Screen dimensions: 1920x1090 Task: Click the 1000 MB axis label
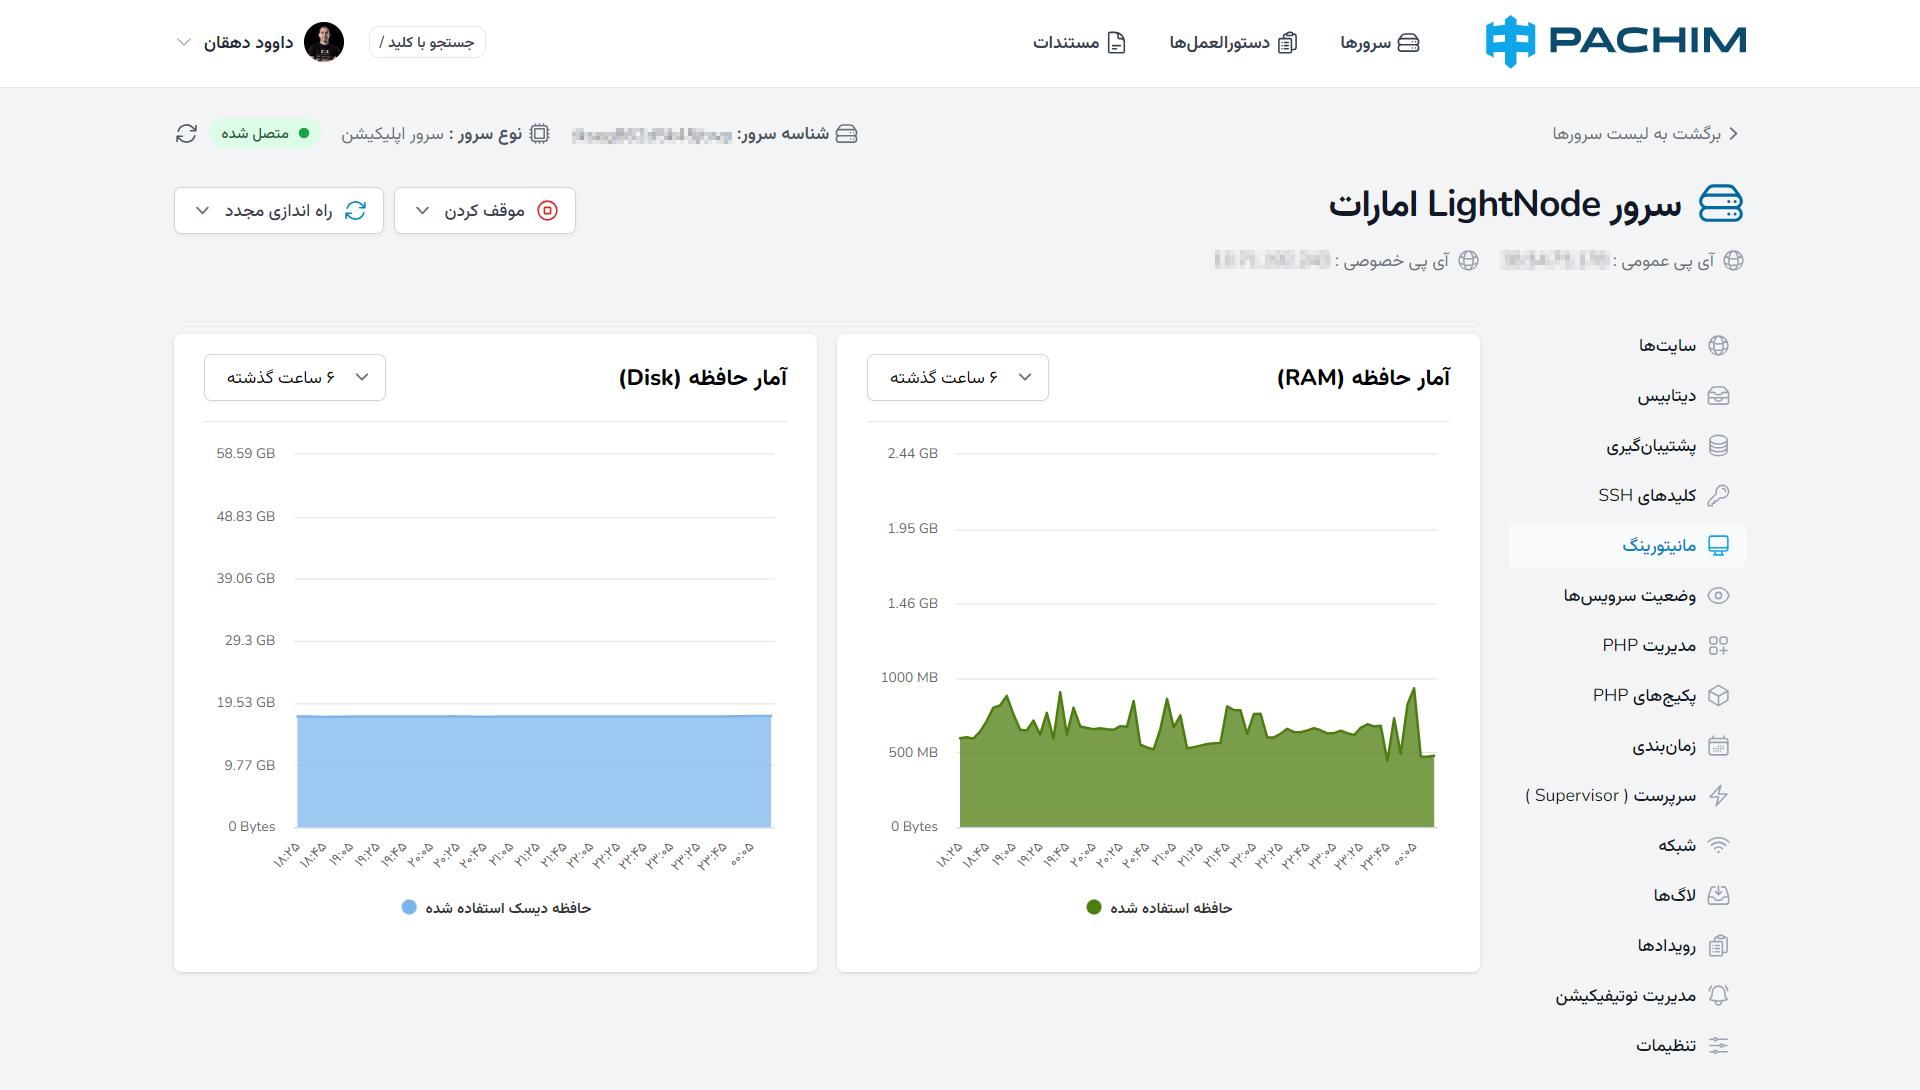click(x=909, y=678)
